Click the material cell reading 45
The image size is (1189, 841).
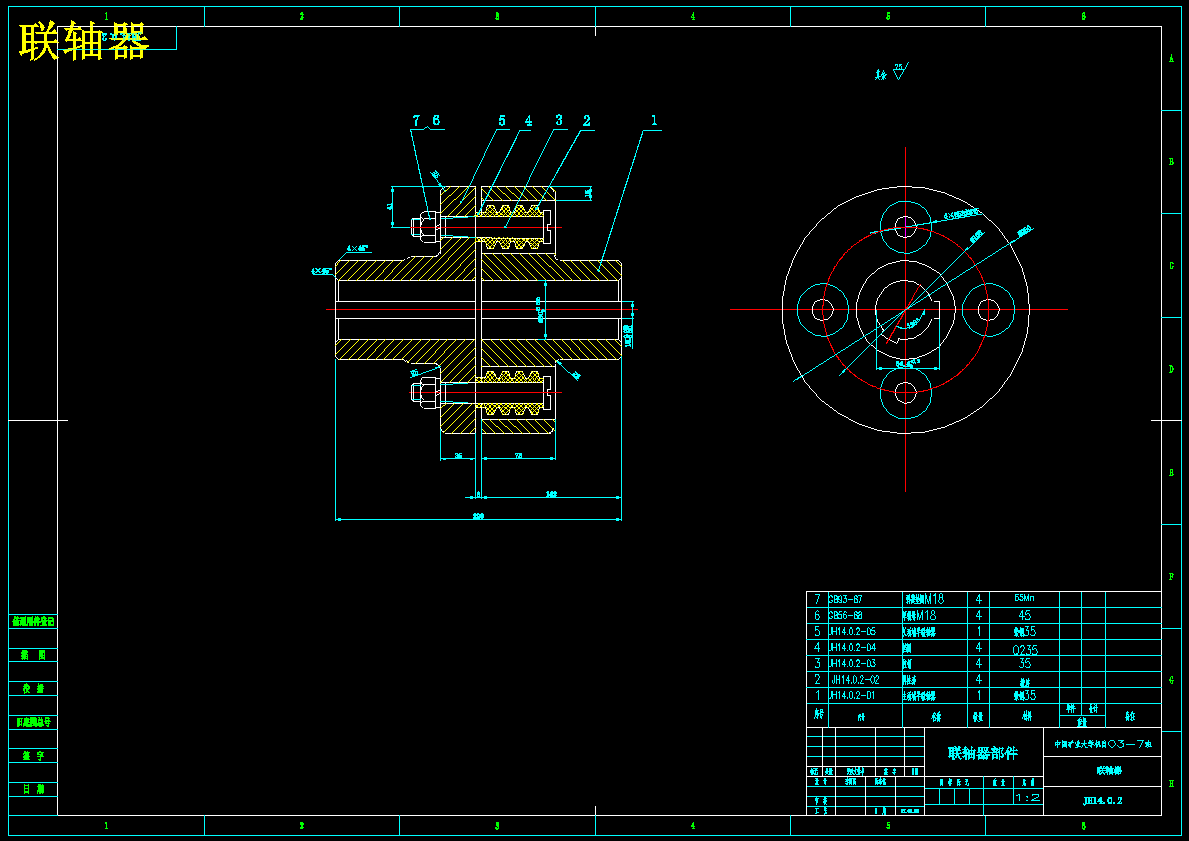pyautogui.click(x=1024, y=615)
